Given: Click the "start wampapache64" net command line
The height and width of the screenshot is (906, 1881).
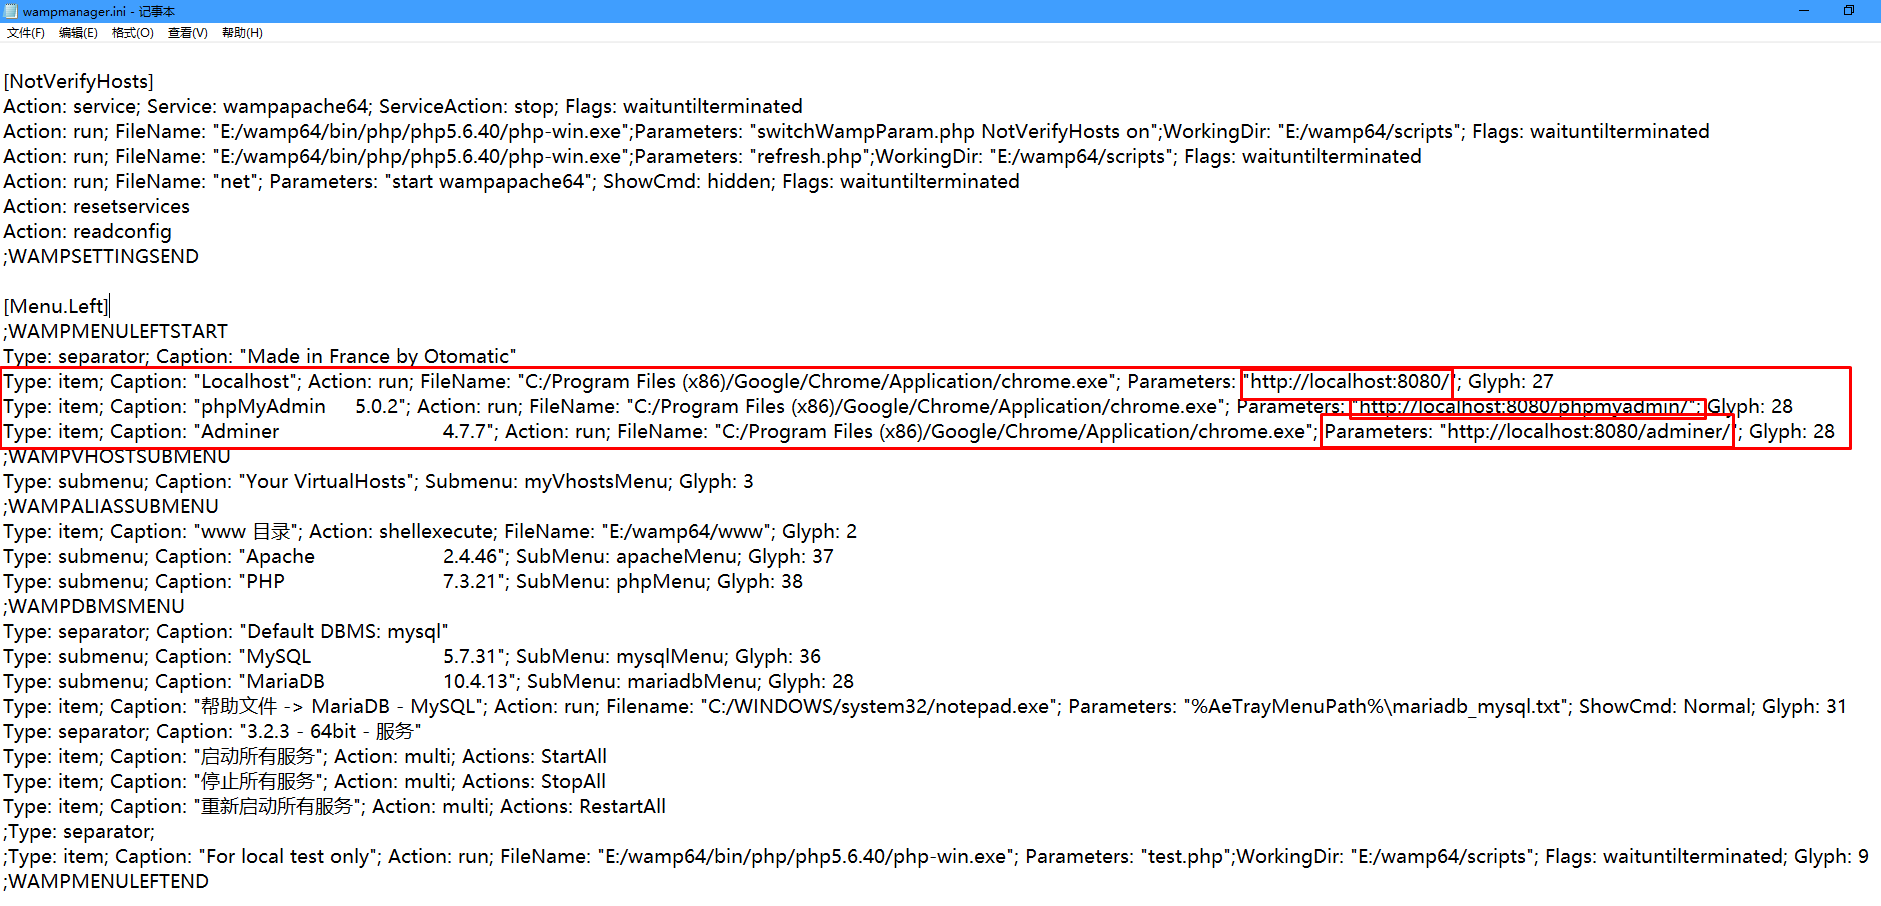Looking at the screenshot, I should 511,182.
